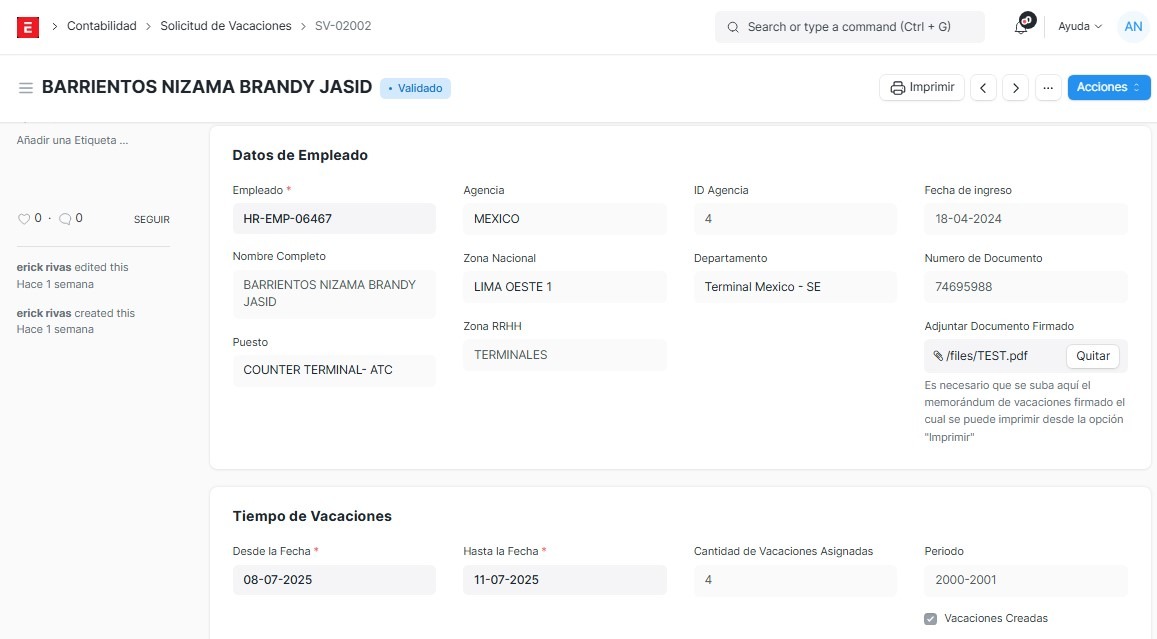
Task: Open the notifications bell
Action: [1021, 27]
